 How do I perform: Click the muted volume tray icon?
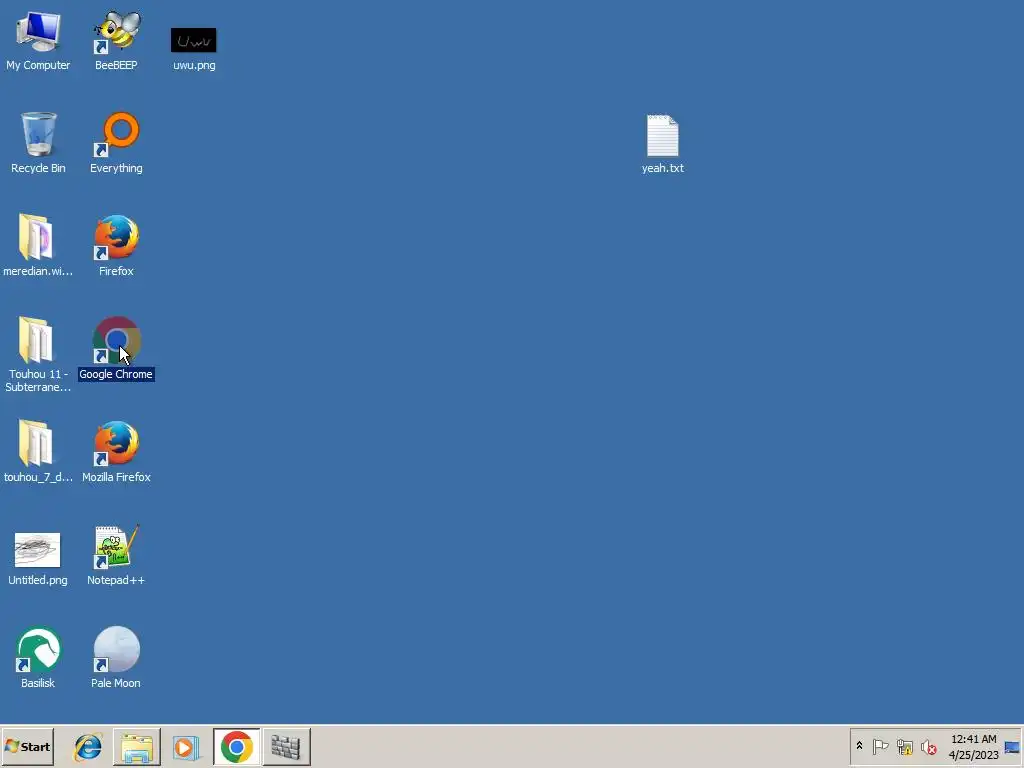point(928,746)
